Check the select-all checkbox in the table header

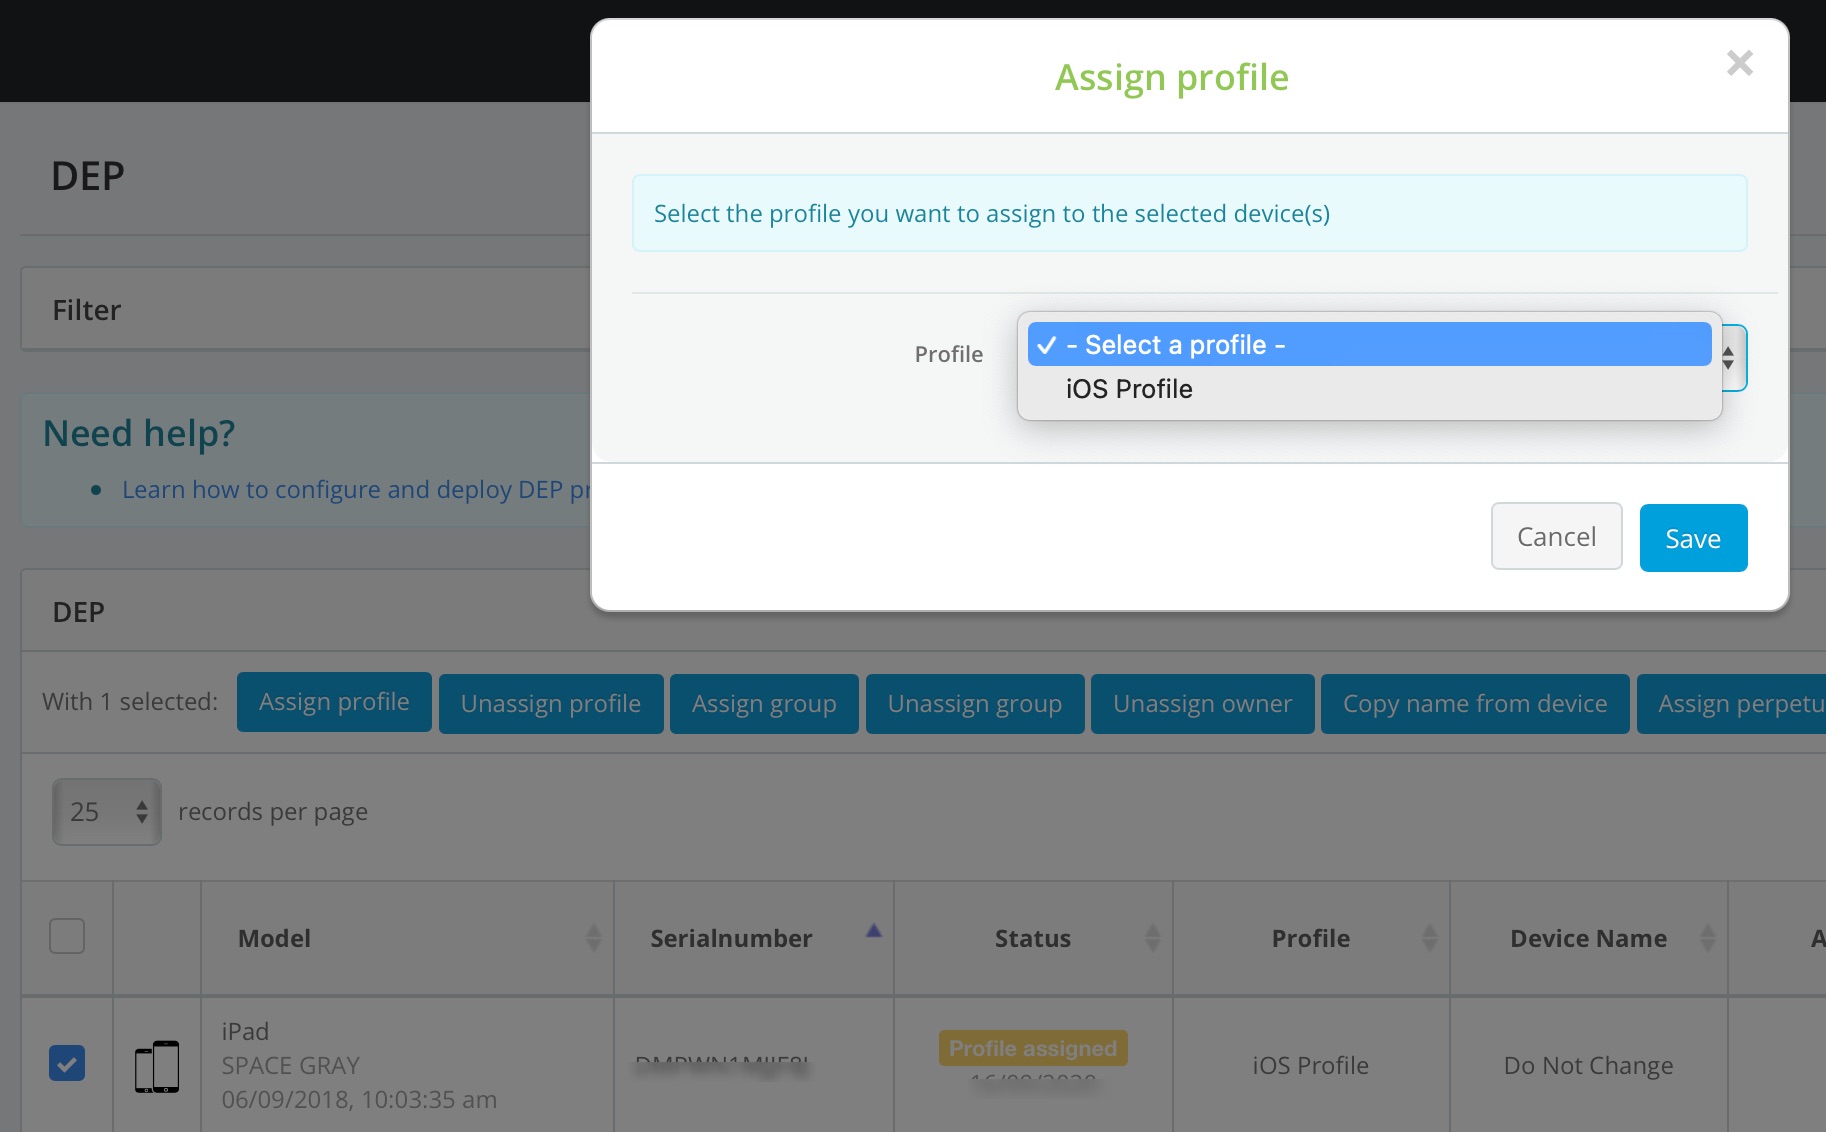coord(66,936)
